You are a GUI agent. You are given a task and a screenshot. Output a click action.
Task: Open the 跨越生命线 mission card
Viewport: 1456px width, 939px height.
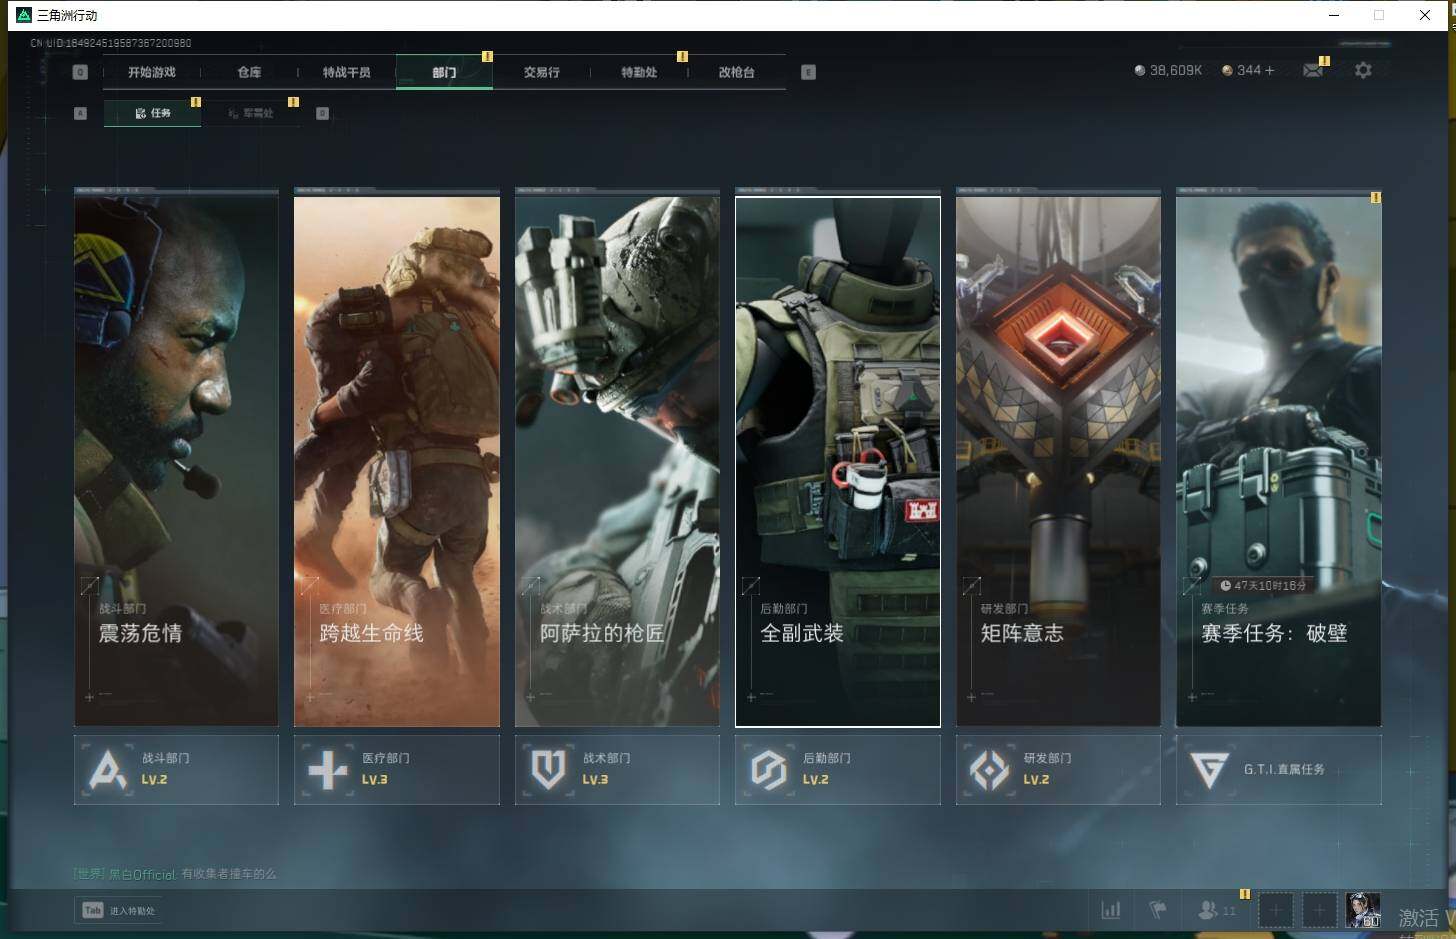pyautogui.click(x=397, y=461)
